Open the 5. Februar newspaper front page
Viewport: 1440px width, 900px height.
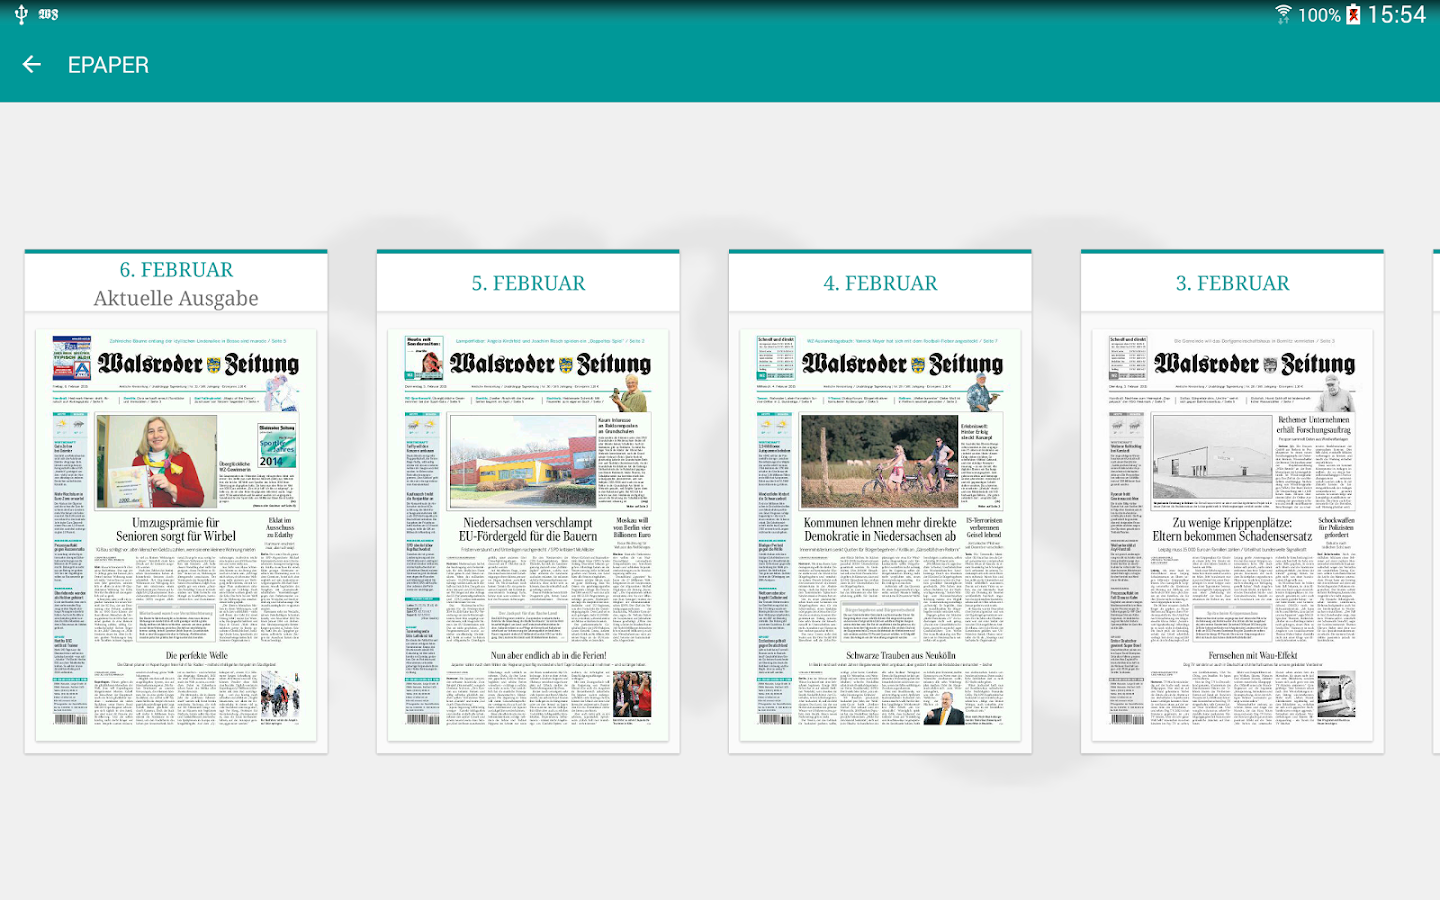(x=528, y=535)
